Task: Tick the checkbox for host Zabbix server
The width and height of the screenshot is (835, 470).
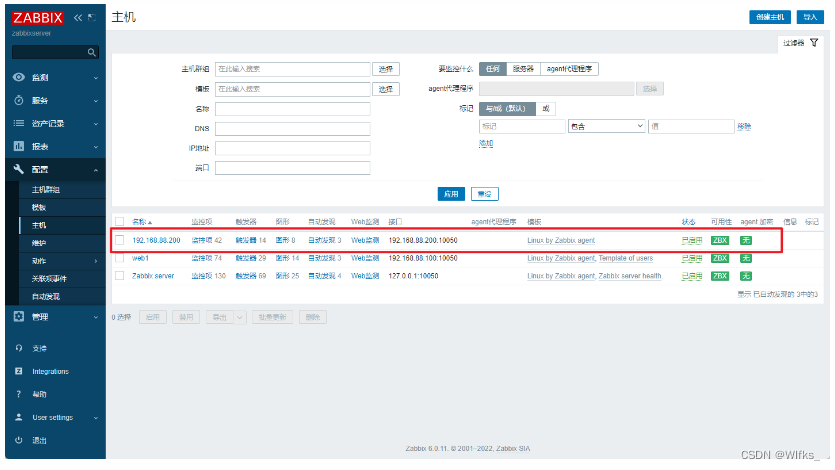Action: point(120,276)
